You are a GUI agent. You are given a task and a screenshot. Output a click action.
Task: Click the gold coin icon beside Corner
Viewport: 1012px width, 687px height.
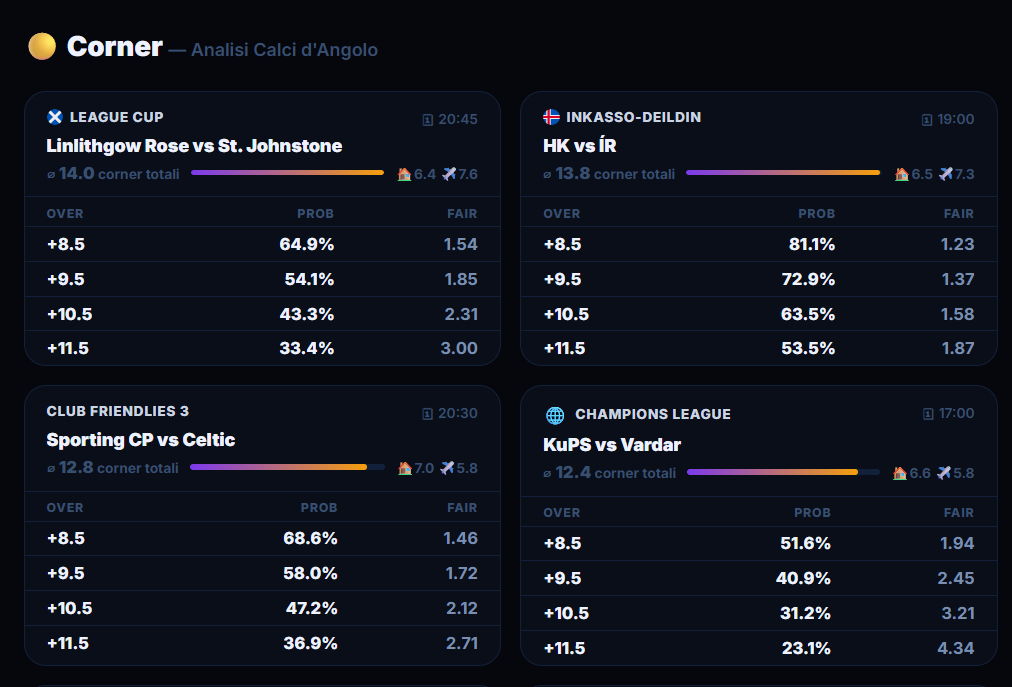(42, 46)
